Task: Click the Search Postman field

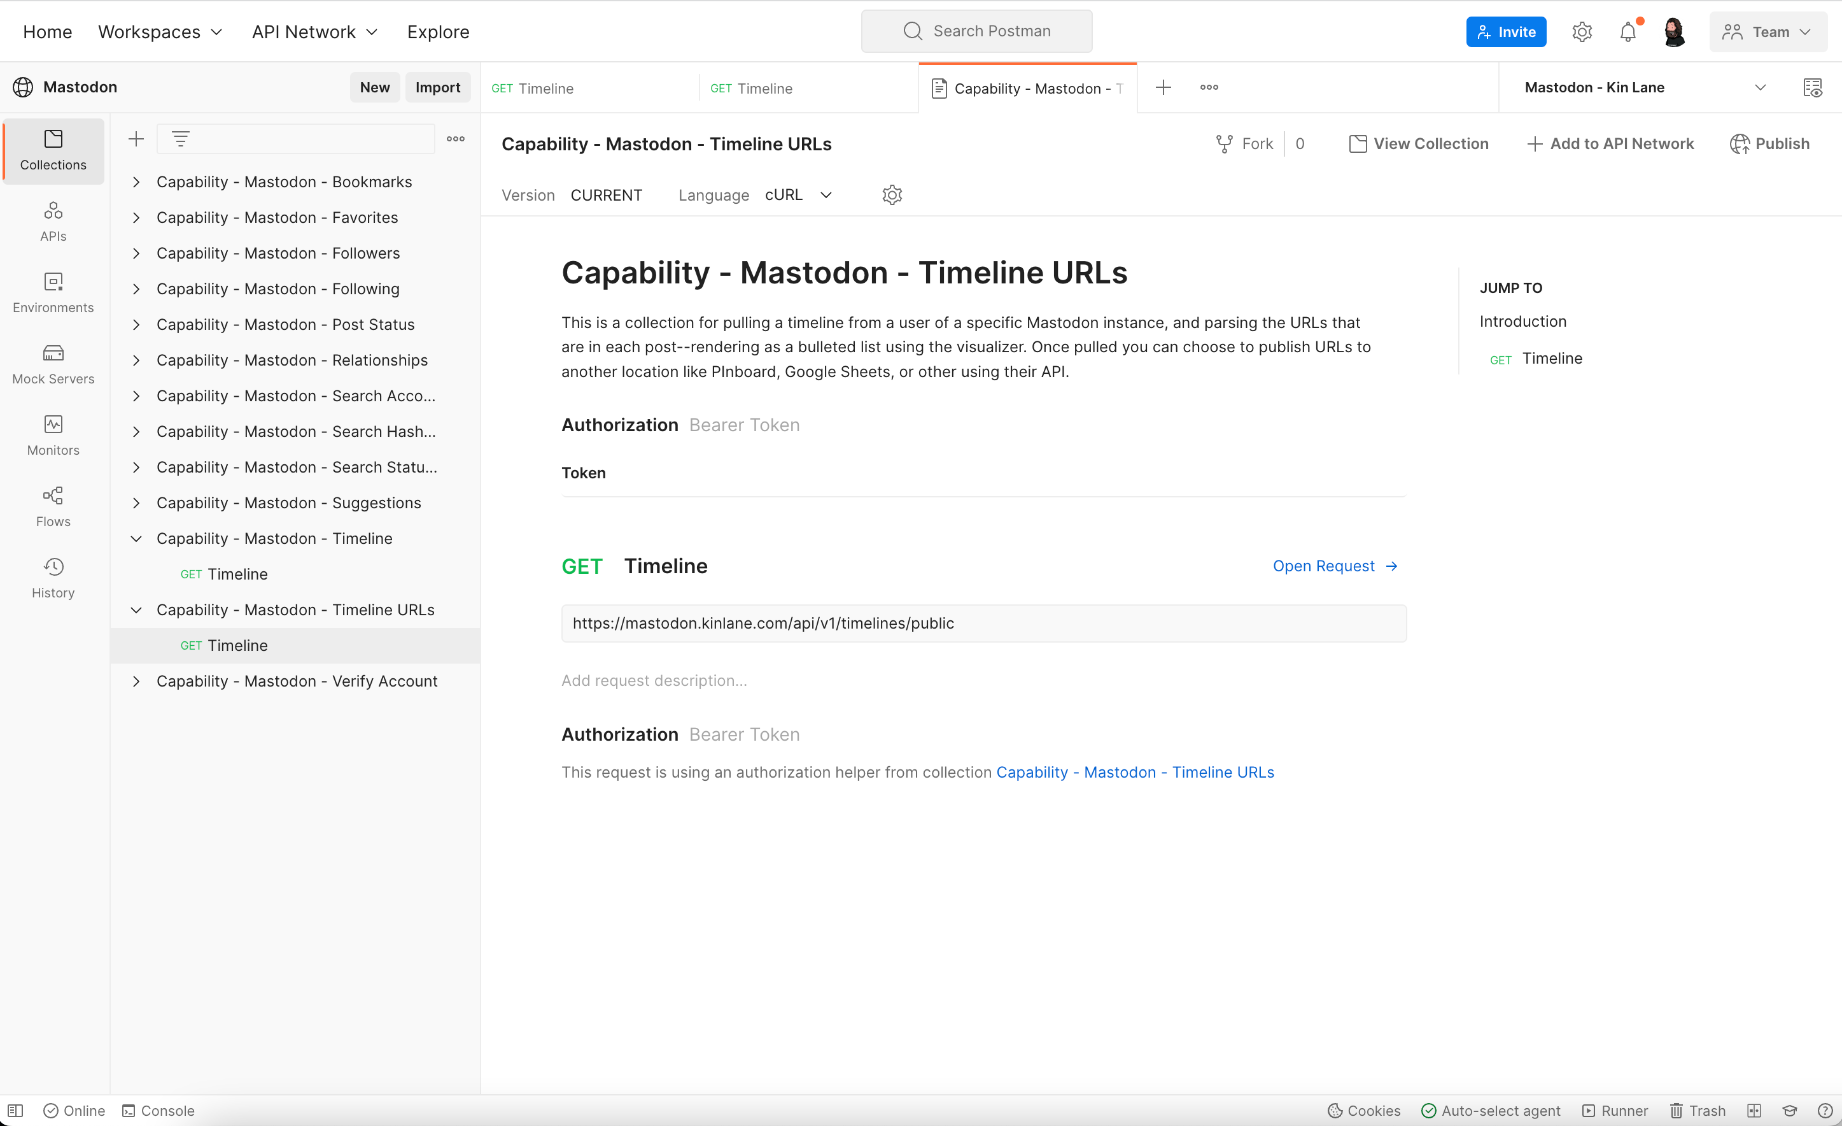Action: tap(977, 32)
